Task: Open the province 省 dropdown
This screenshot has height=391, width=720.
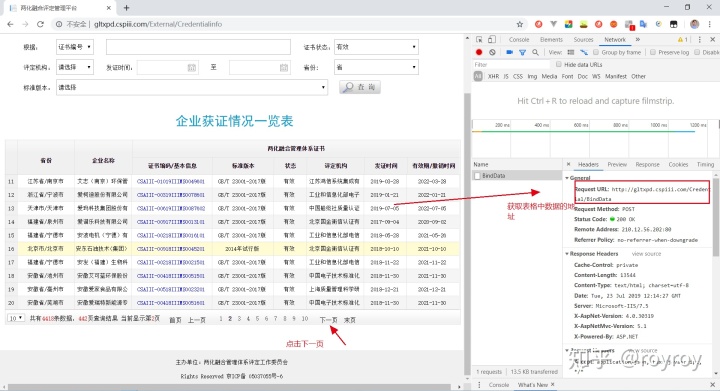Action: click(376, 67)
